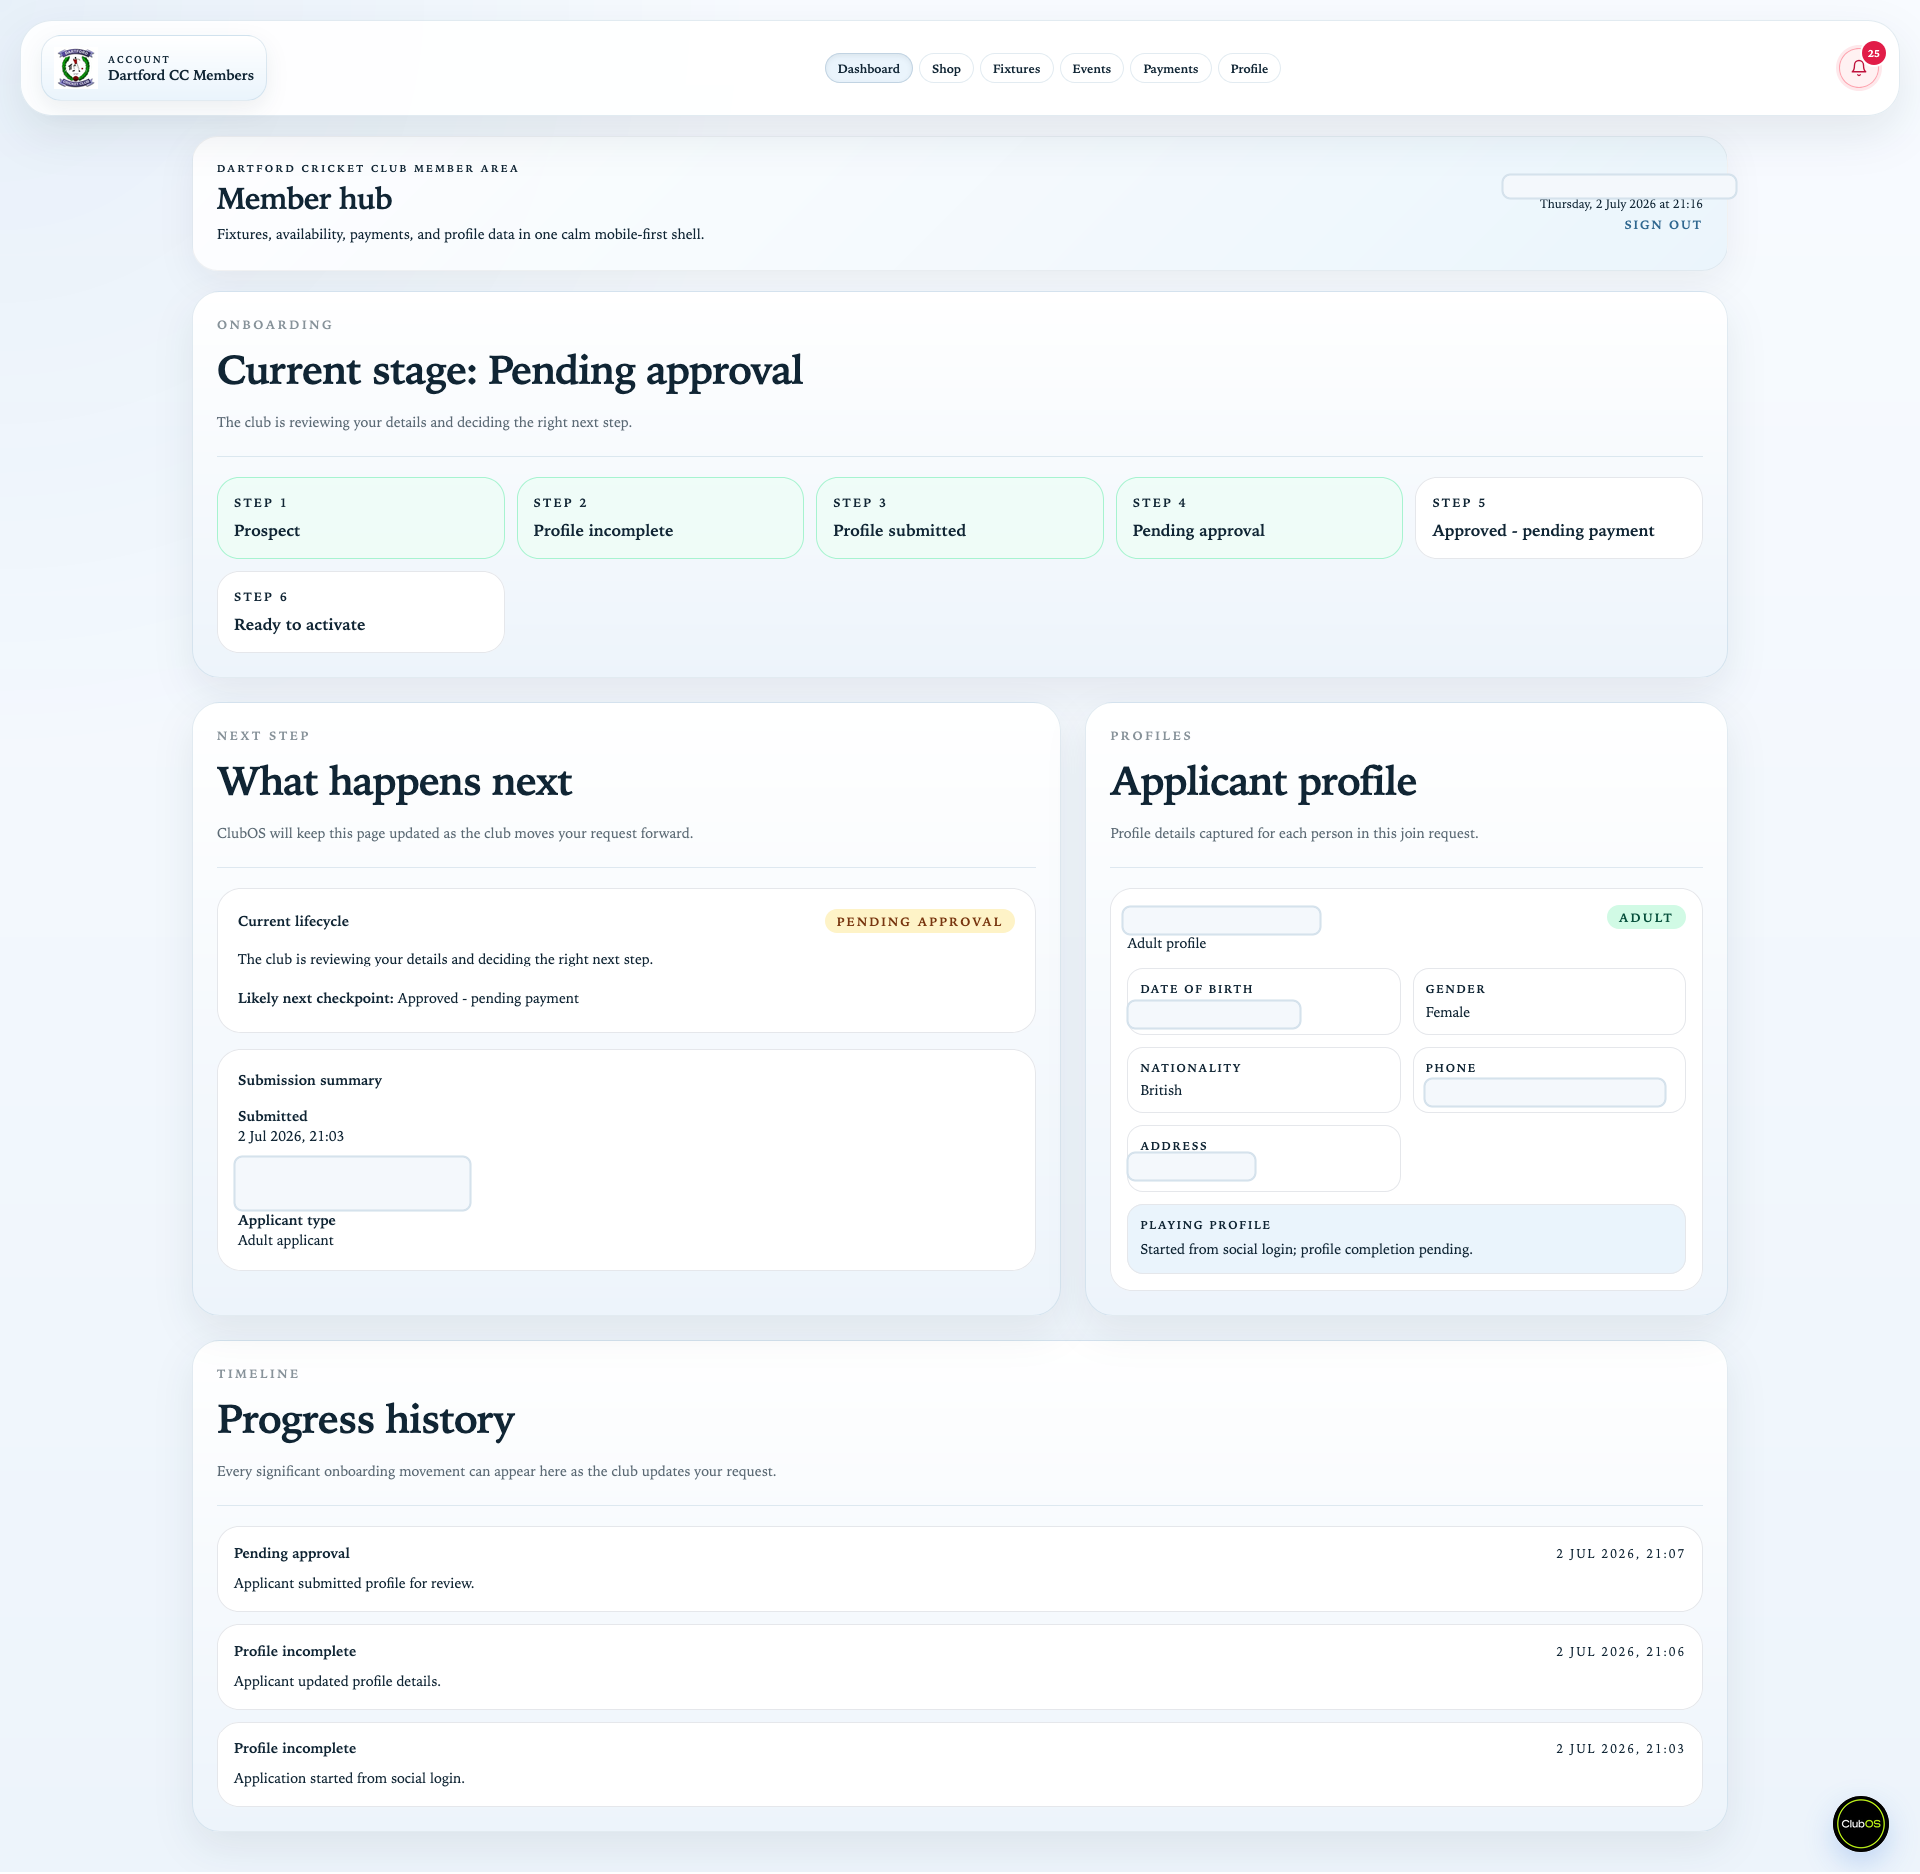Click the Phone field card
Viewport: 1920px width, 1874px height.
pyautogui.click(x=1548, y=1080)
